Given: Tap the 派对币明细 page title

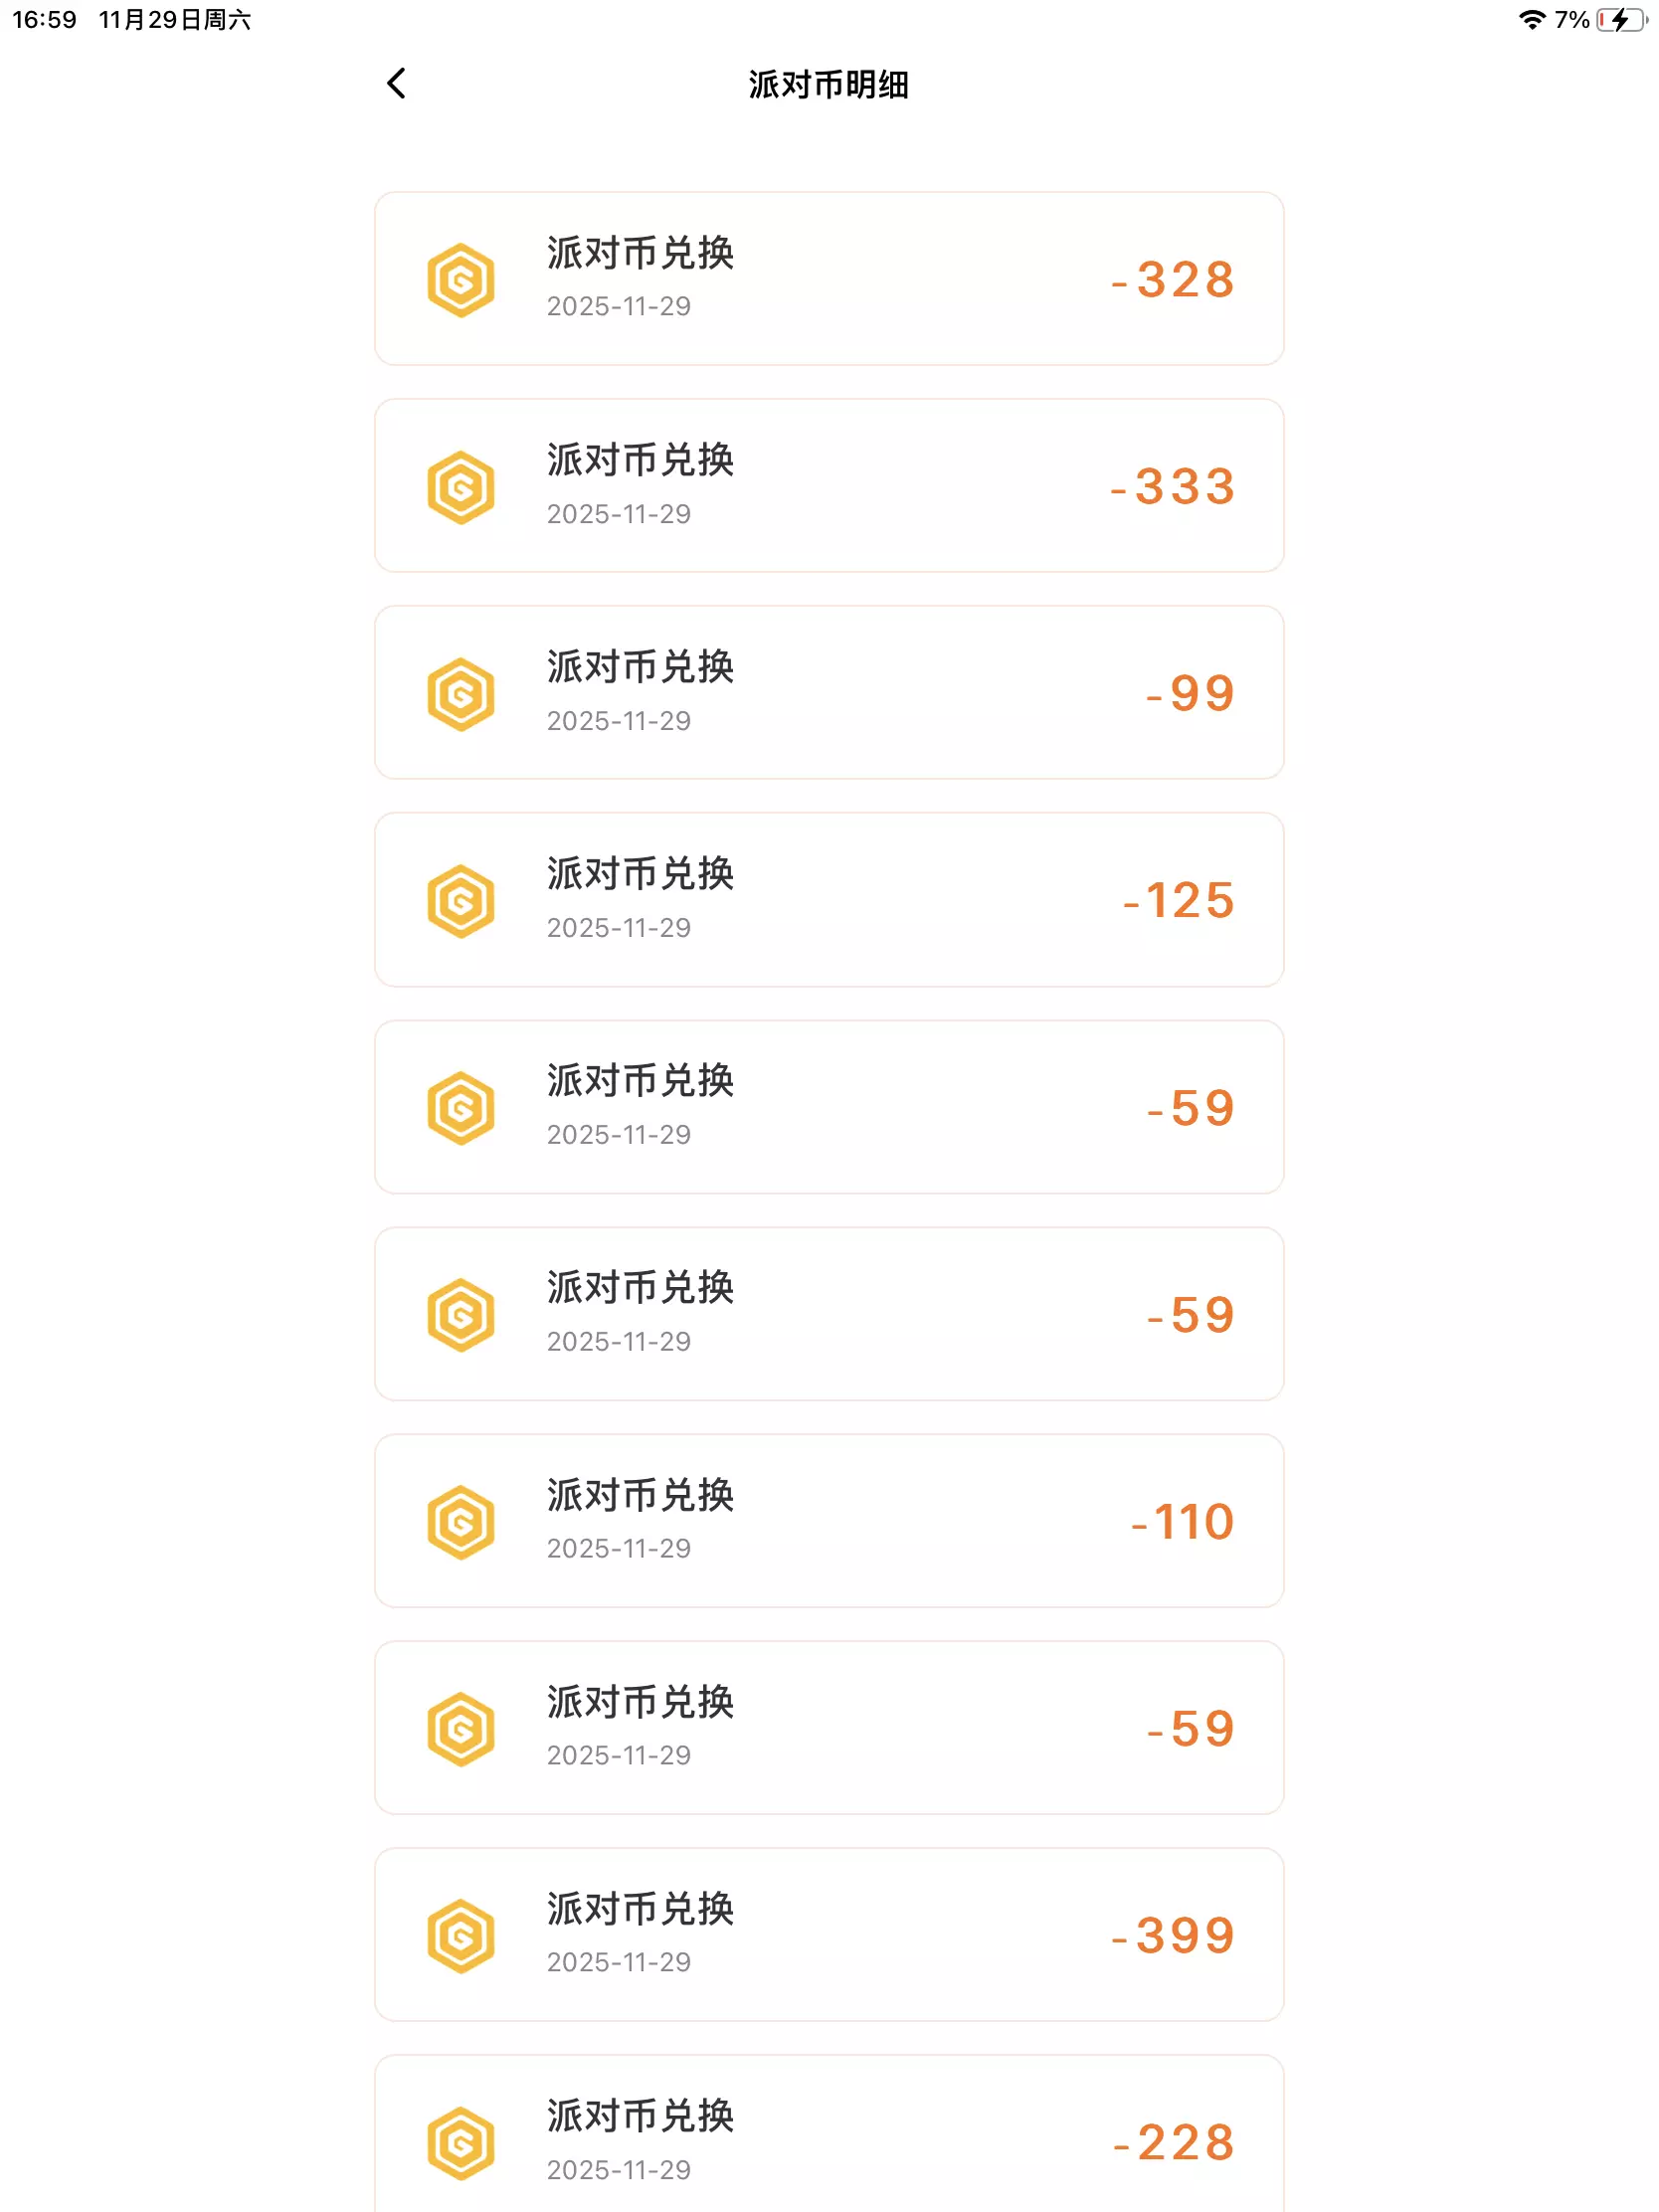Looking at the screenshot, I should point(829,85).
